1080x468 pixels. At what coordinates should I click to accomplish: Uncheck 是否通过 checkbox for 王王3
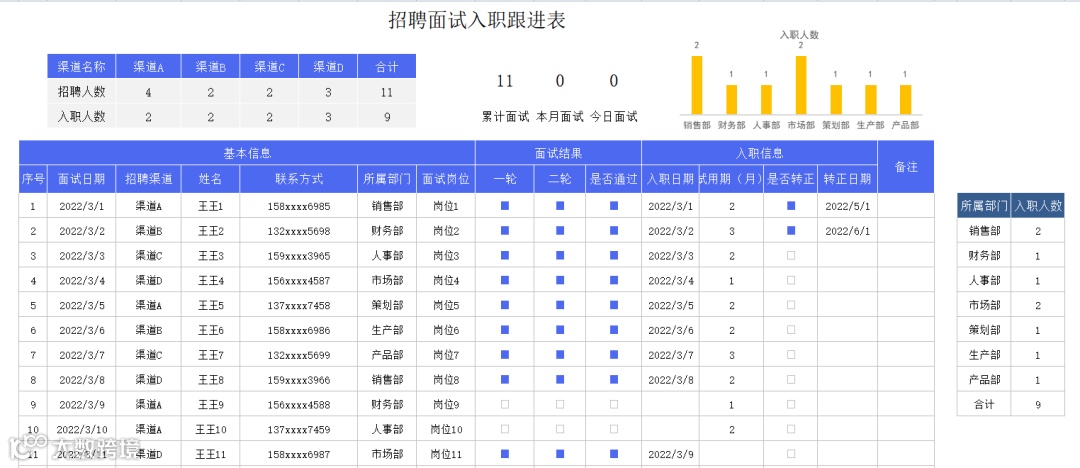(614, 256)
